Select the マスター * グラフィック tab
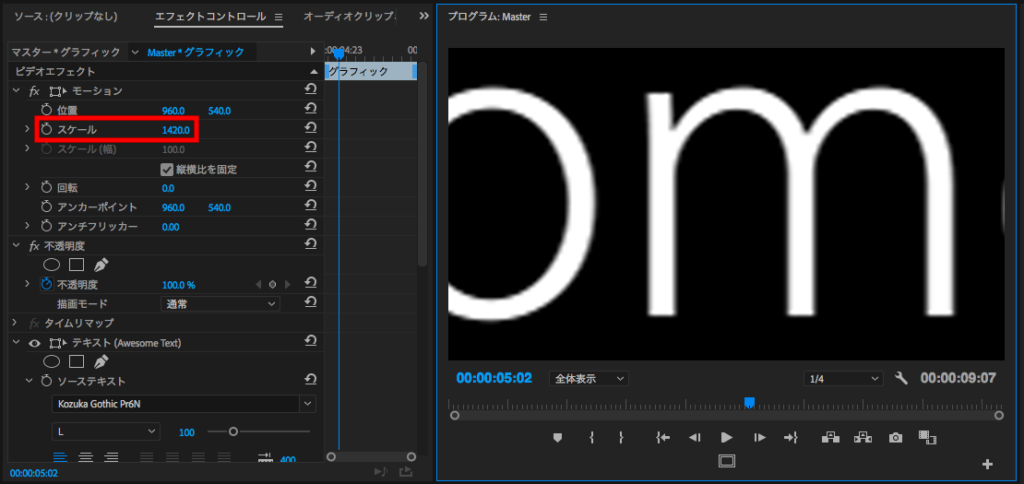The width and height of the screenshot is (1024, 484). pos(66,52)
